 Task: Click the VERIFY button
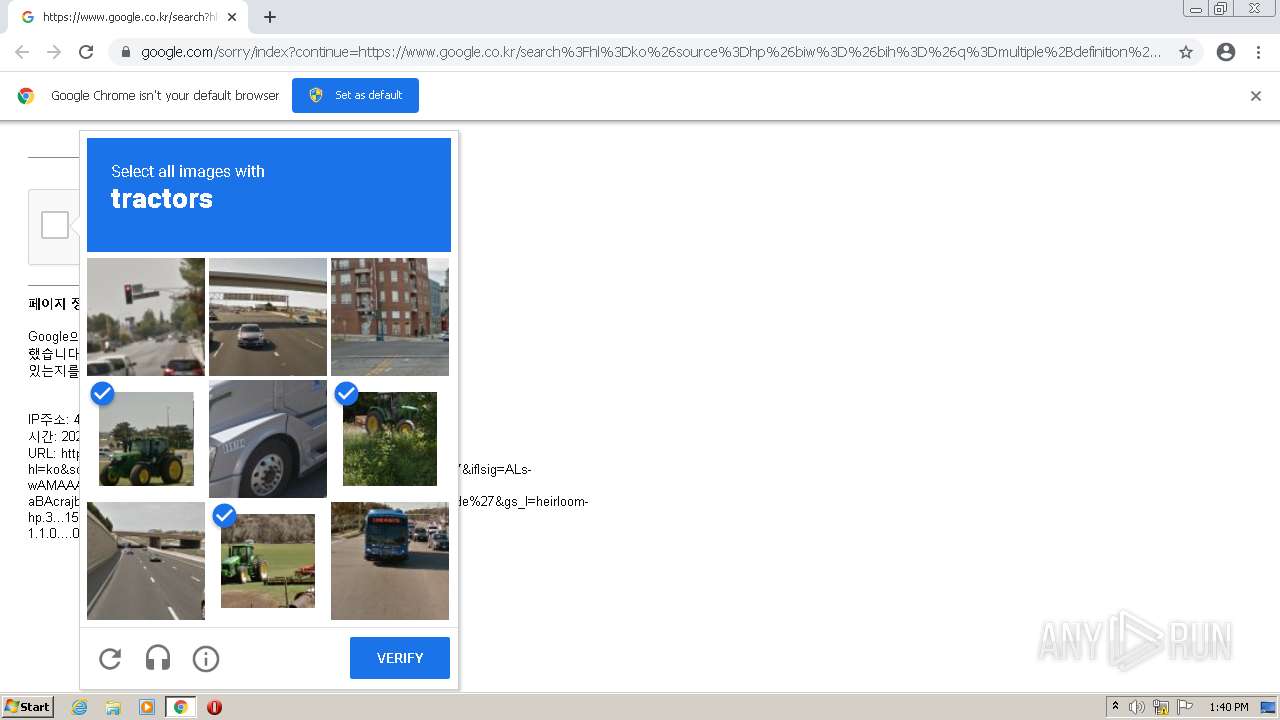coord(400,658)
